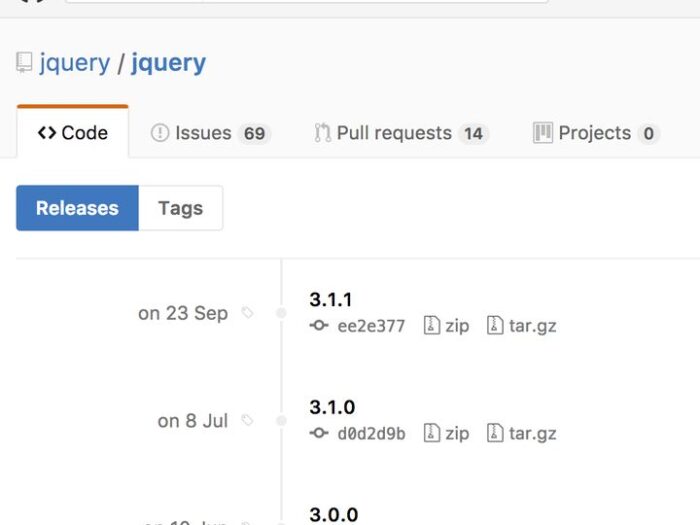Open the 3.1.0 release title
Image resolution: width=700 pixels, height=525 pixels.
click(332, 407)
